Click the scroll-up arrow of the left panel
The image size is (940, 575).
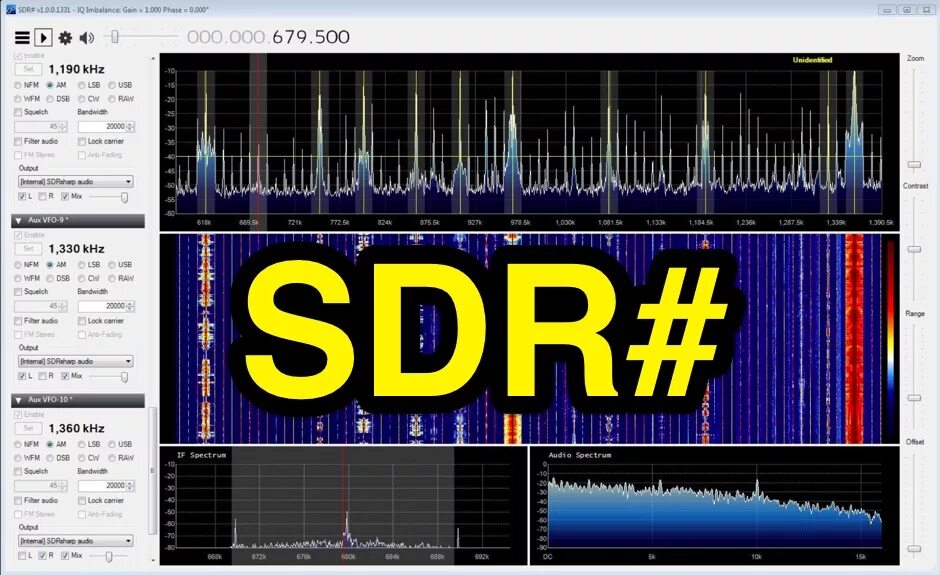pos(153,59)
